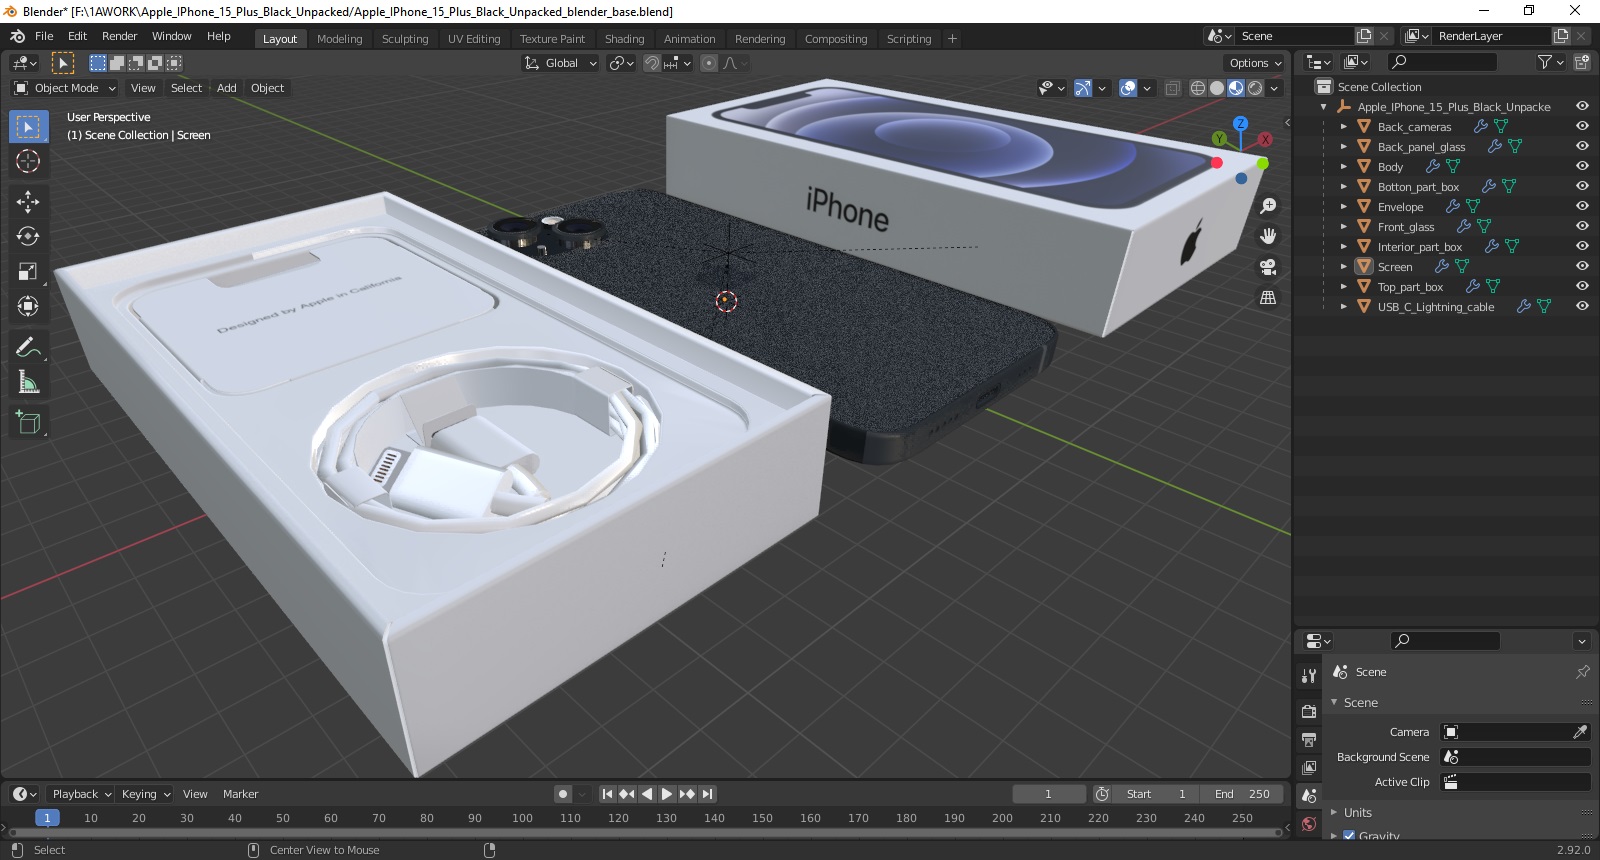1600x860 pixels.
Task: Jump to the start frame
Action: click(607, 794)
